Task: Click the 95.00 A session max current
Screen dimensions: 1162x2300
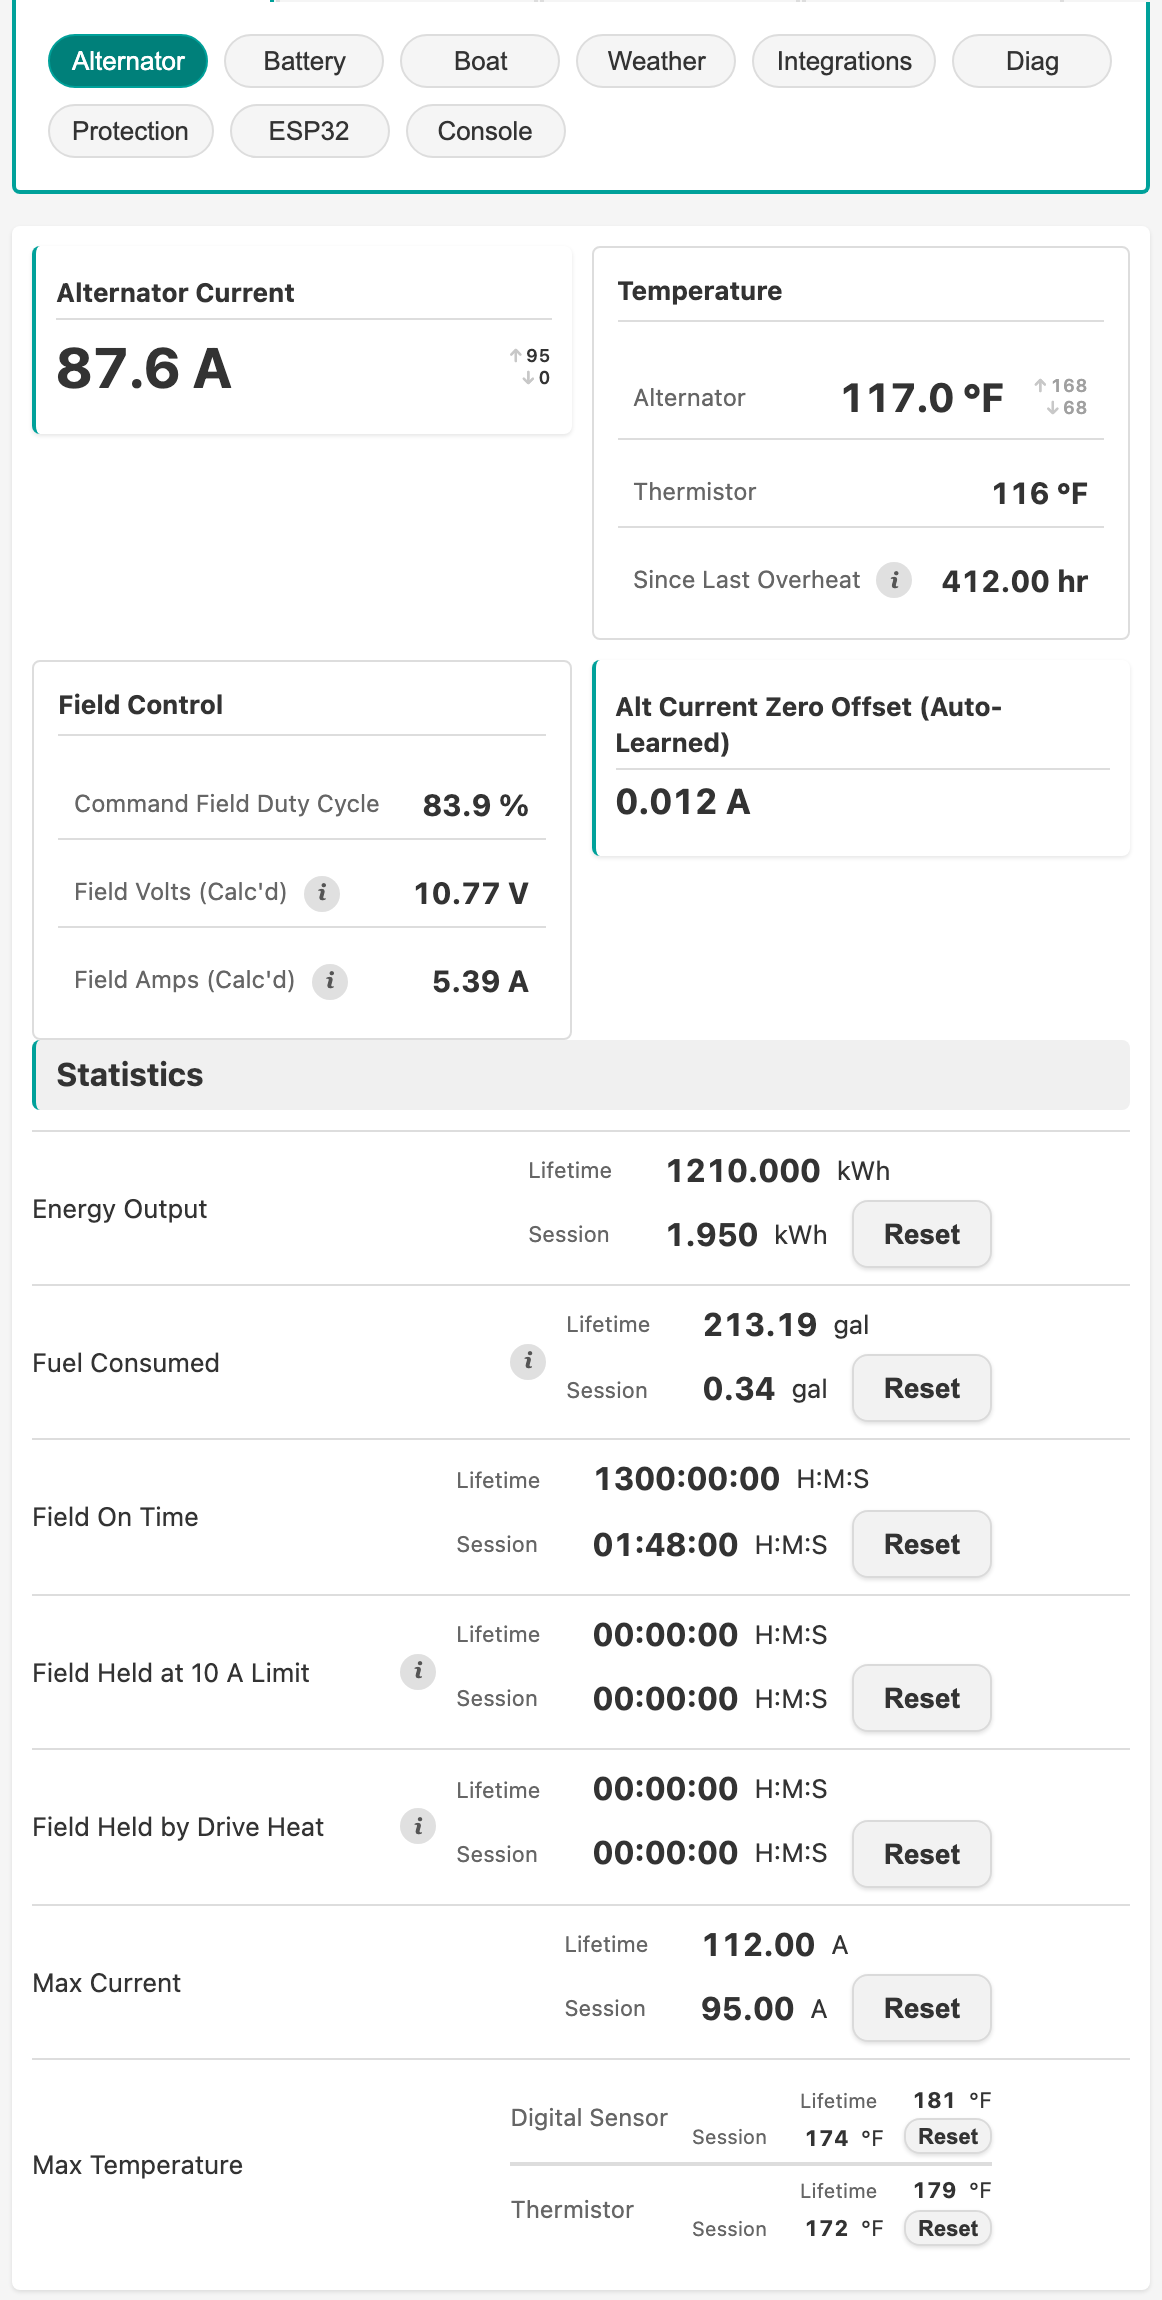Action: pos(764,2009)
